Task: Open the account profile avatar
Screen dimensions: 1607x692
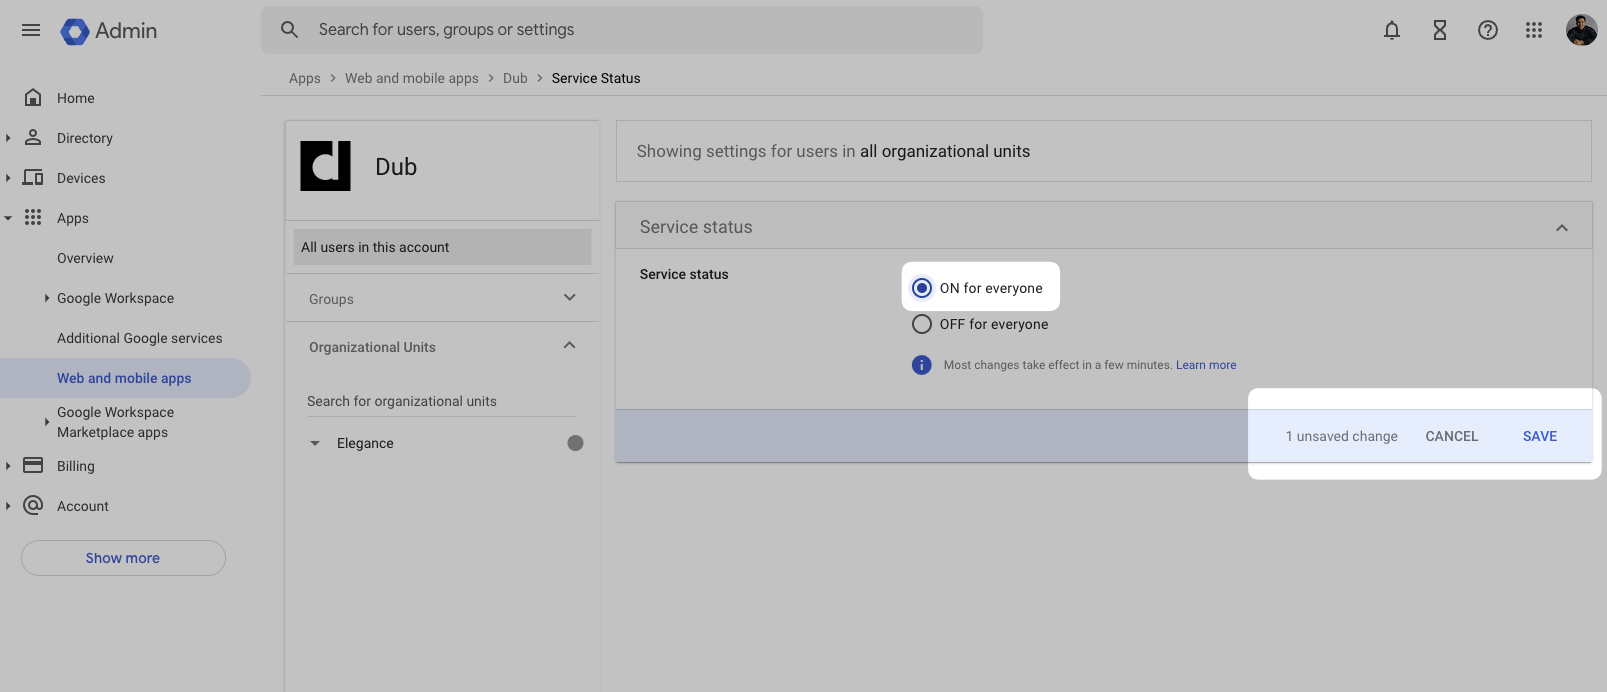Action: click(x=1582, y=30)
